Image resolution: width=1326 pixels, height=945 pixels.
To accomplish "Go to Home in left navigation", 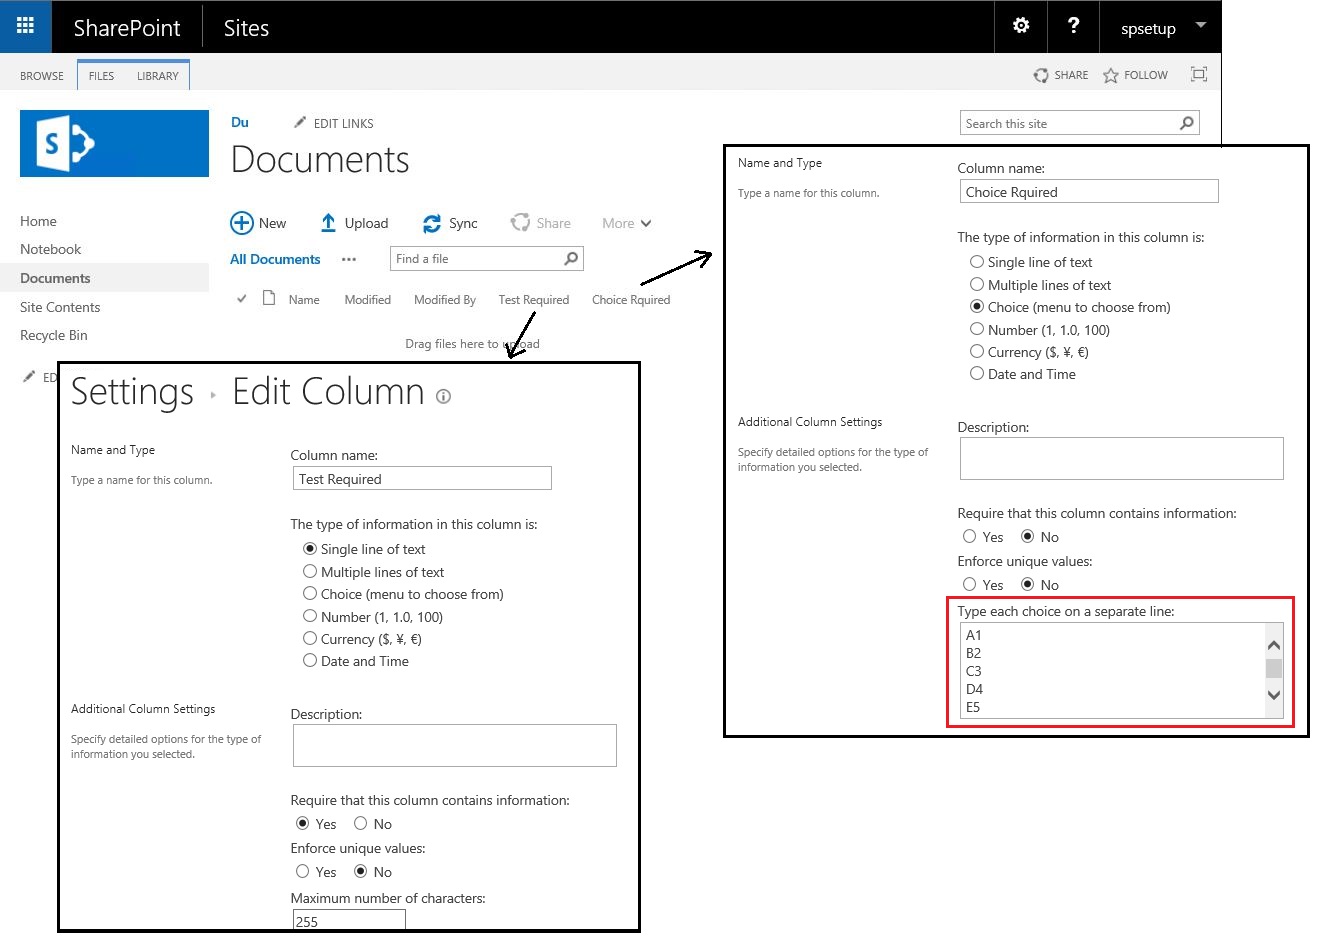I will pos(38,221).
